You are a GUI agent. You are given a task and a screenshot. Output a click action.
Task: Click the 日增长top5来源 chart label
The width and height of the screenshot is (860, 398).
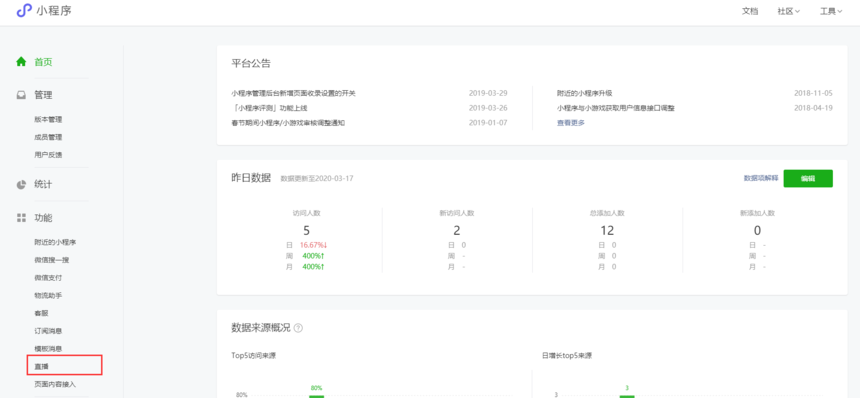coord(567,356)
